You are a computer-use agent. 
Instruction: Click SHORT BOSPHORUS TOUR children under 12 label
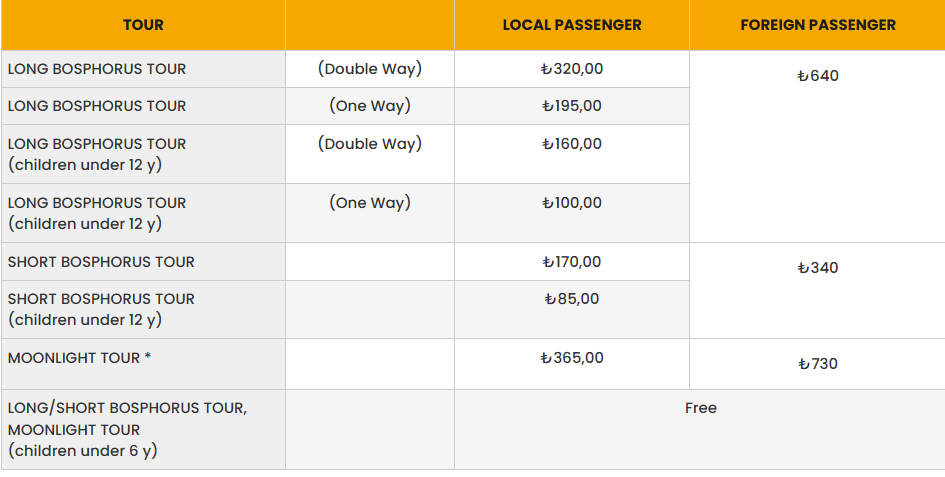point(101,309)
